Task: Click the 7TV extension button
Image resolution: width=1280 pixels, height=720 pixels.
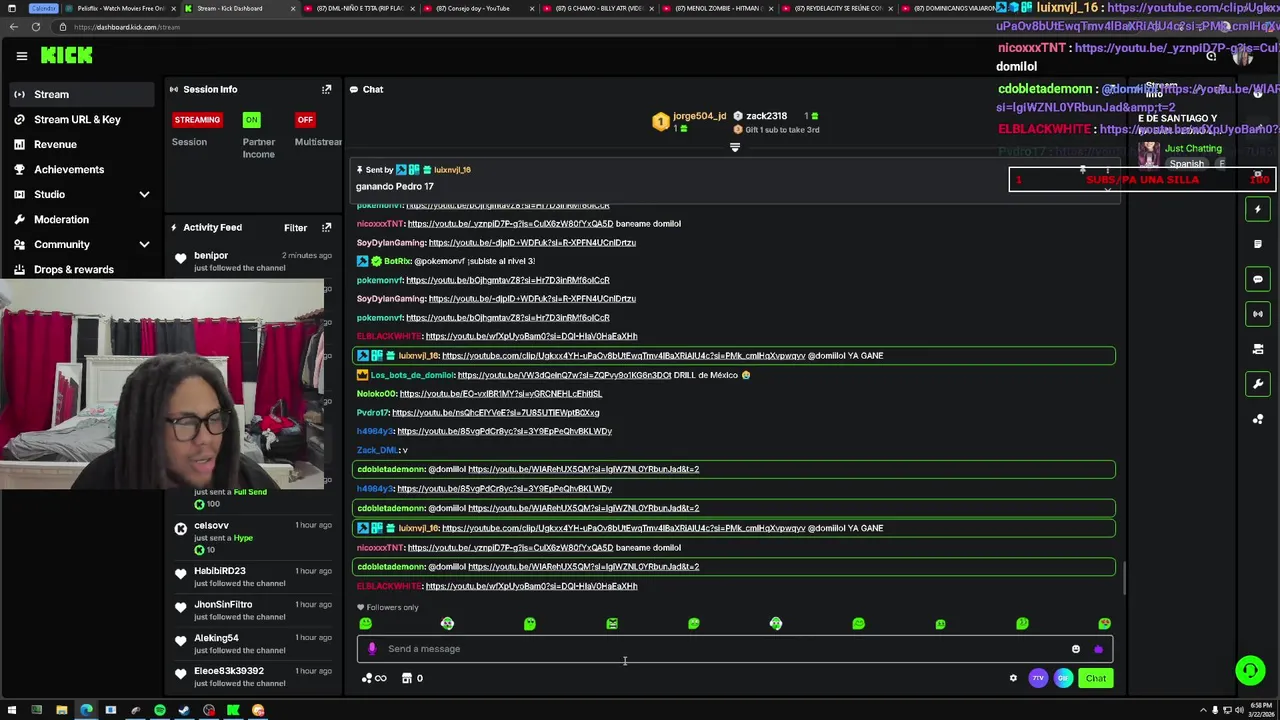Action: (1038, 678)
